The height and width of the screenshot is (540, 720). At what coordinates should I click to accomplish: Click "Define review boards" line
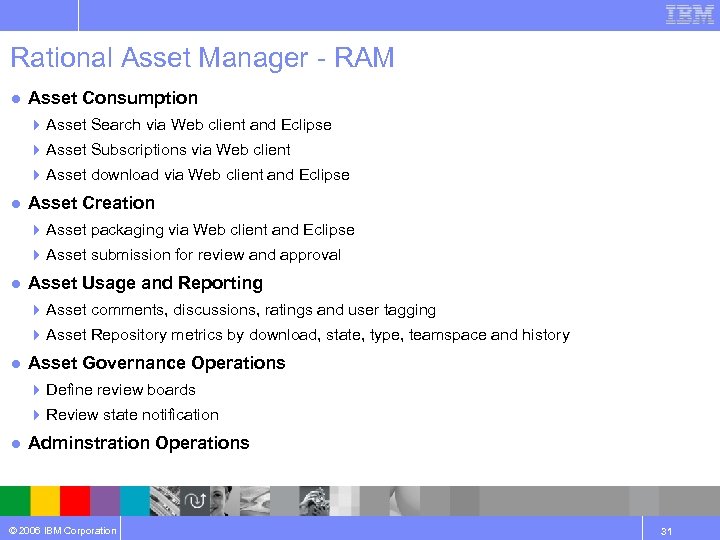click(x=121, y=390)
